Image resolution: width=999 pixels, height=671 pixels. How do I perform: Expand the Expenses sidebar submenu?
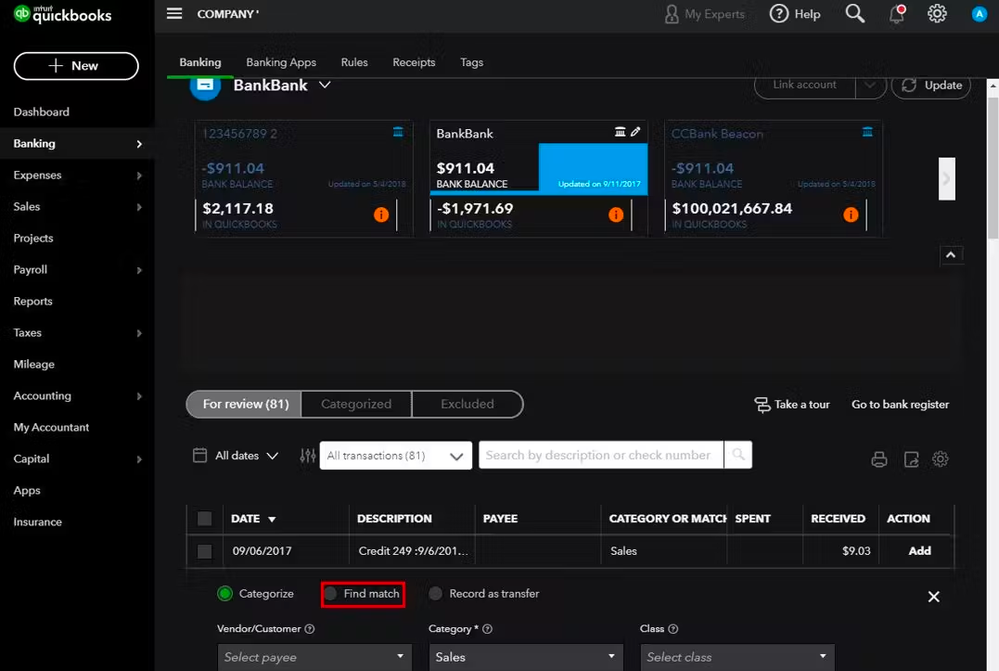click(140, 175)
